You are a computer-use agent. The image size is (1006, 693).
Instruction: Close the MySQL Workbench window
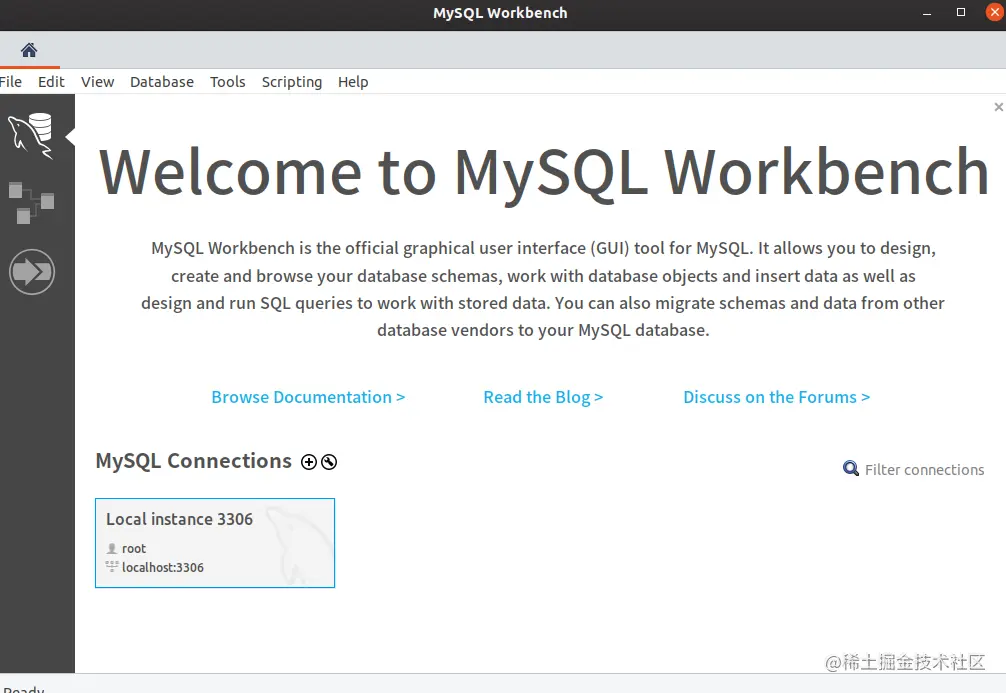[x=994, y=12]
